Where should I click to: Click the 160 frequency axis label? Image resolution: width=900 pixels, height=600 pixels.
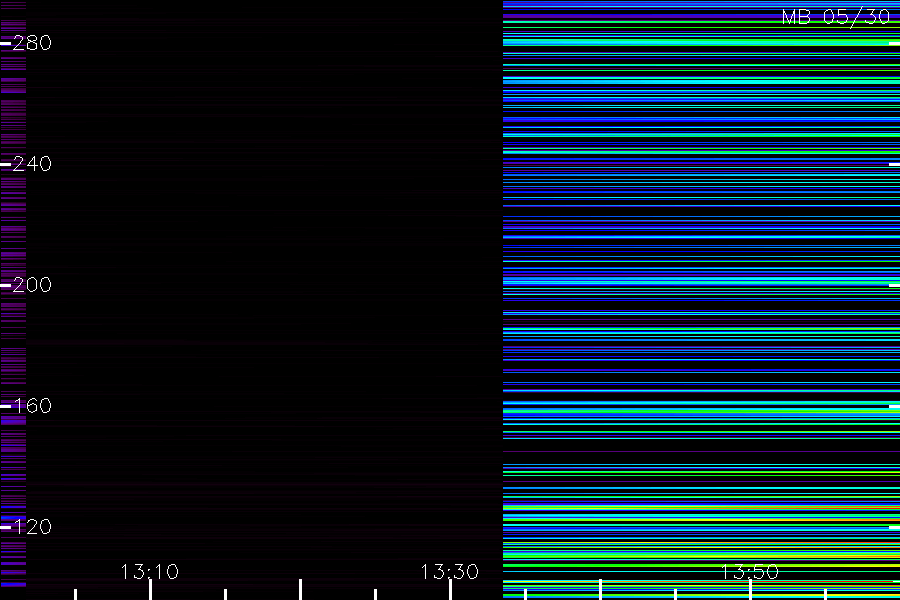click(x=32, y=406)
